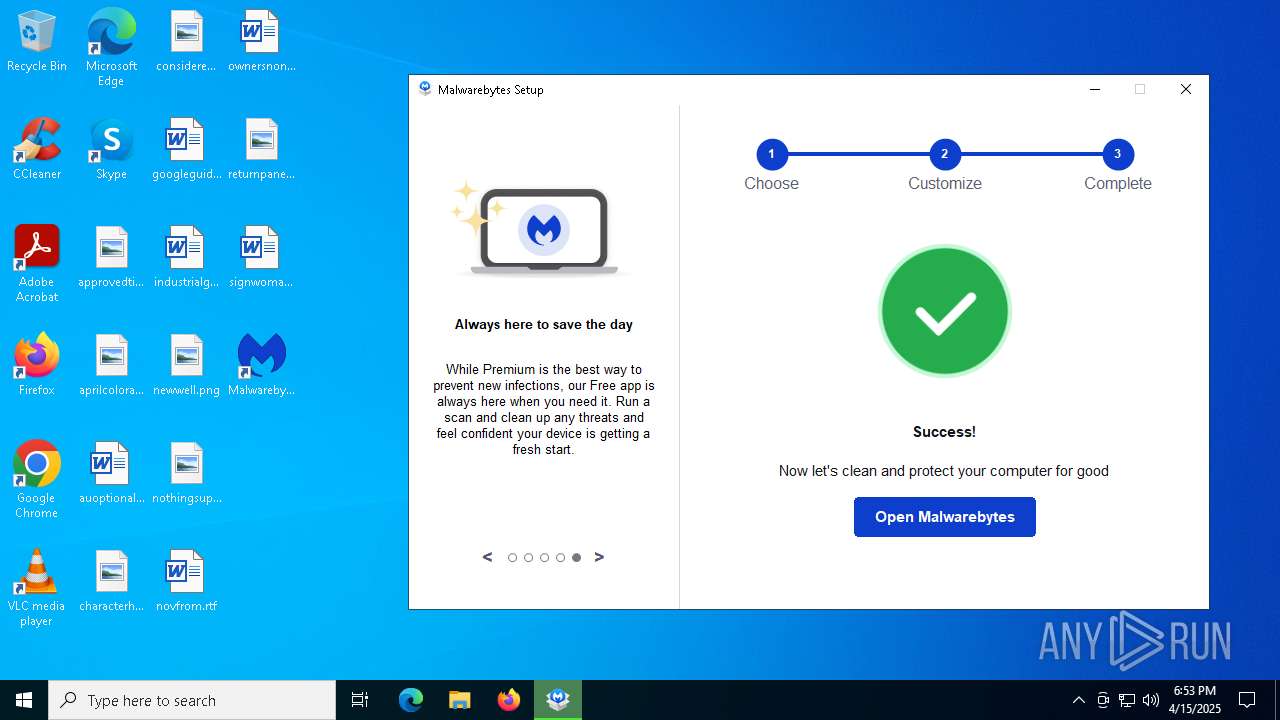Minimize the Malwarebytes Setup window
The image size is (1280, 720).
[1095, 89]
